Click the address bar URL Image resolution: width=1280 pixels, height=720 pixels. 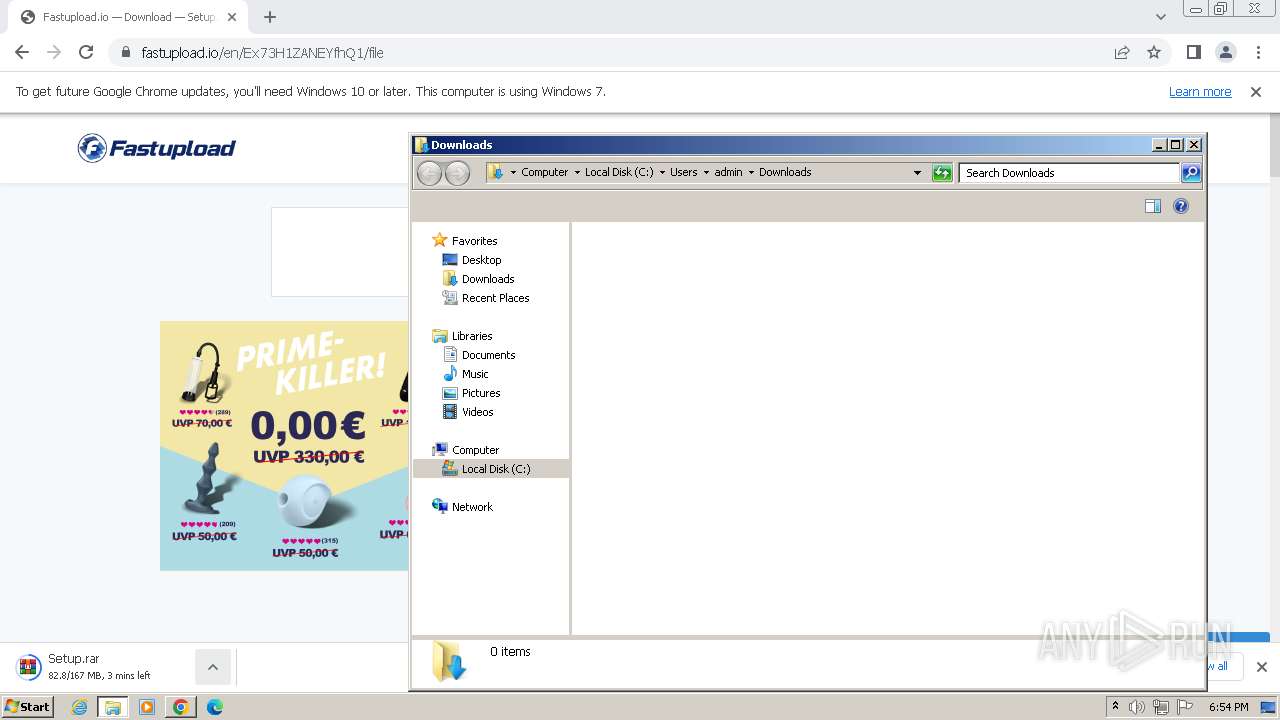click(262, 53)
